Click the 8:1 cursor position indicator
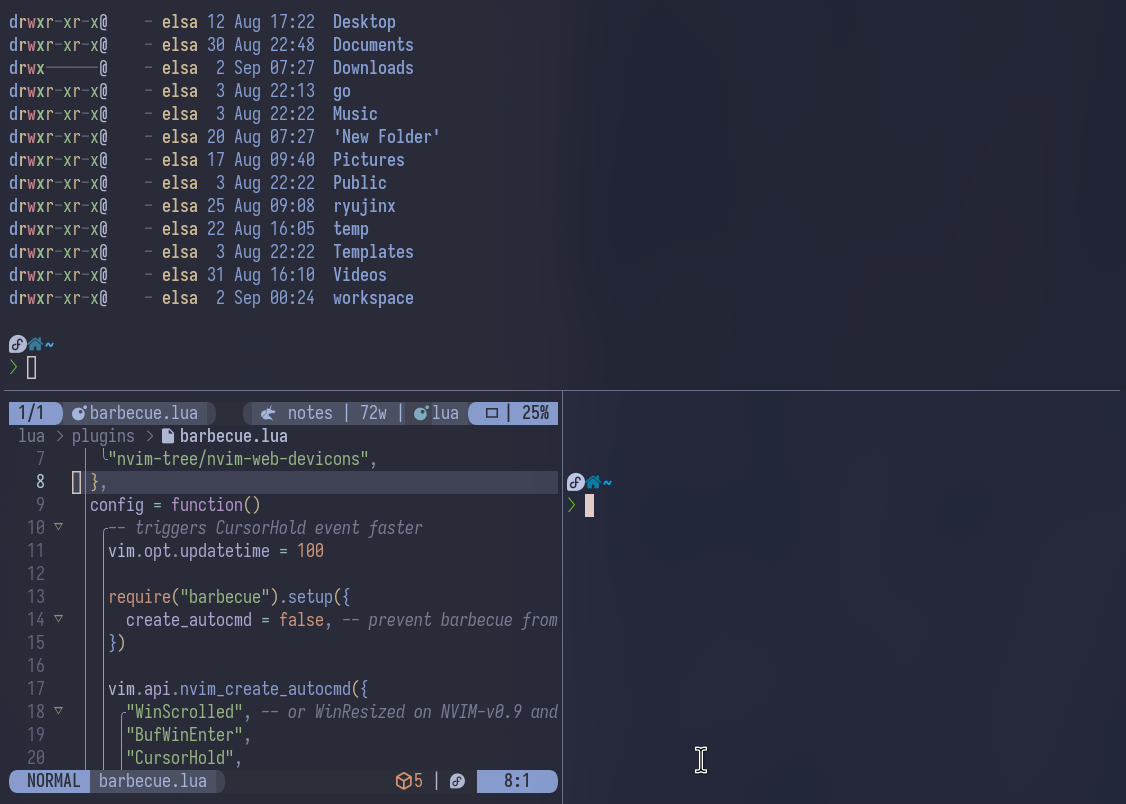Screen dimensions: 1126x804 [x=517, y=781]
